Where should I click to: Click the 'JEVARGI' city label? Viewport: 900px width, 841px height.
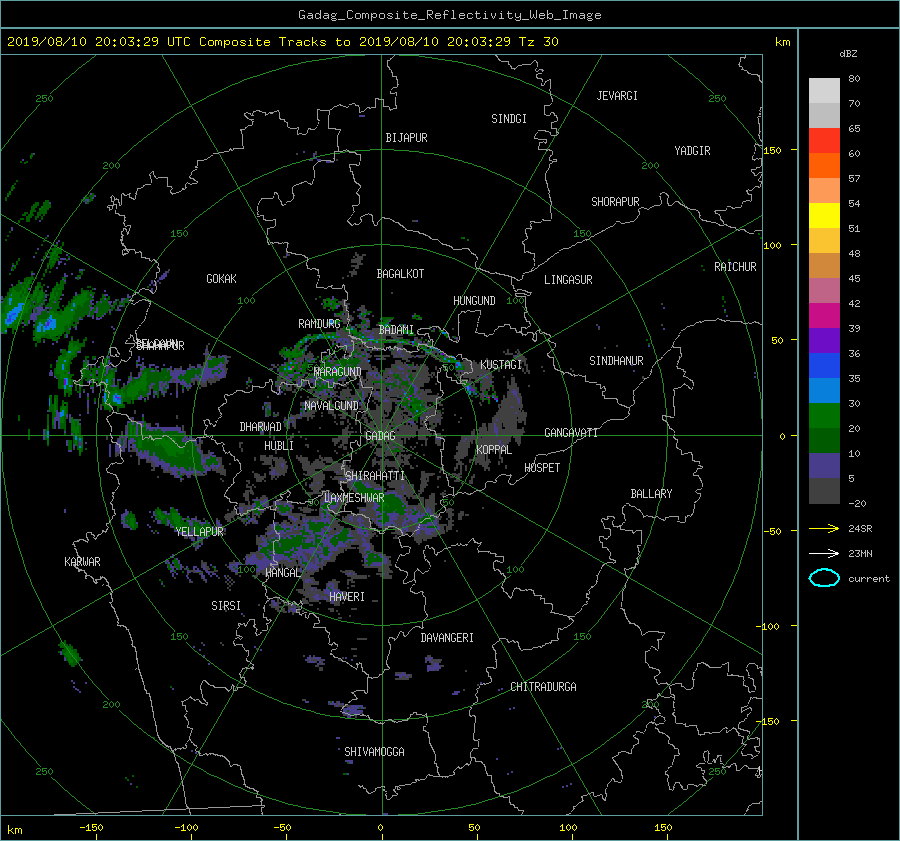pos(617,96)
